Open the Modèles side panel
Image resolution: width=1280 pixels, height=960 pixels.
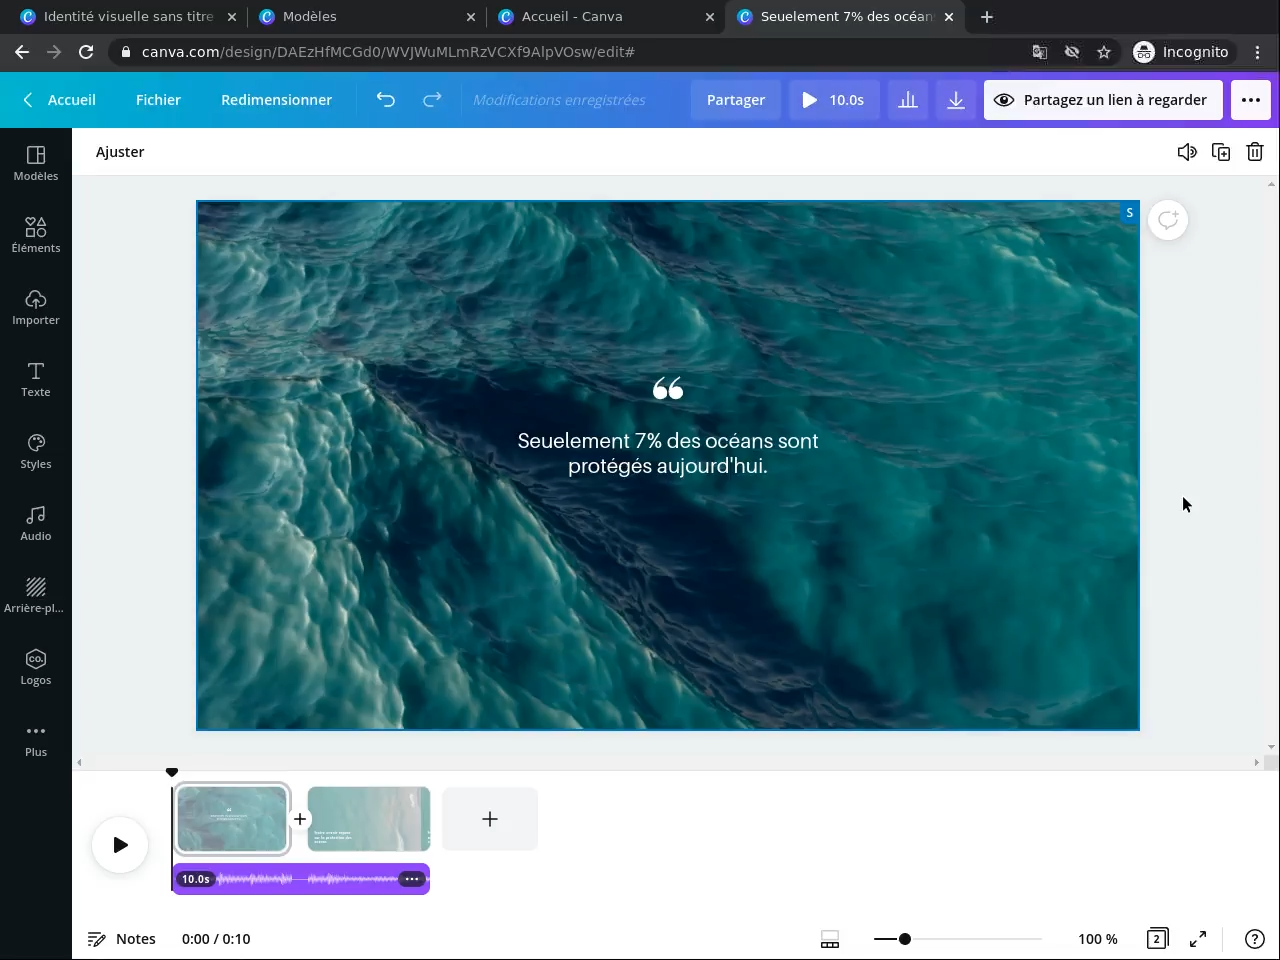click(36, 163)
